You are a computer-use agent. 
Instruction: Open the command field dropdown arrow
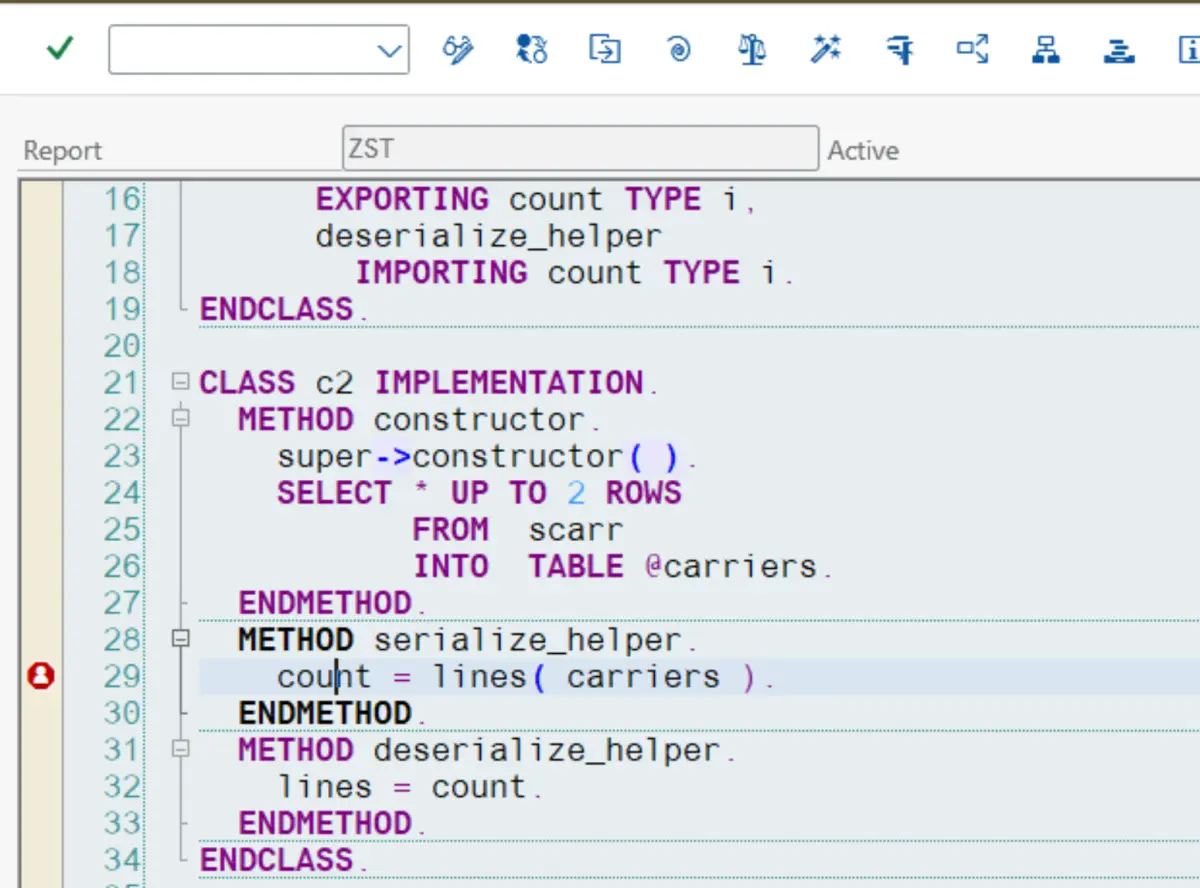[391, 49]
